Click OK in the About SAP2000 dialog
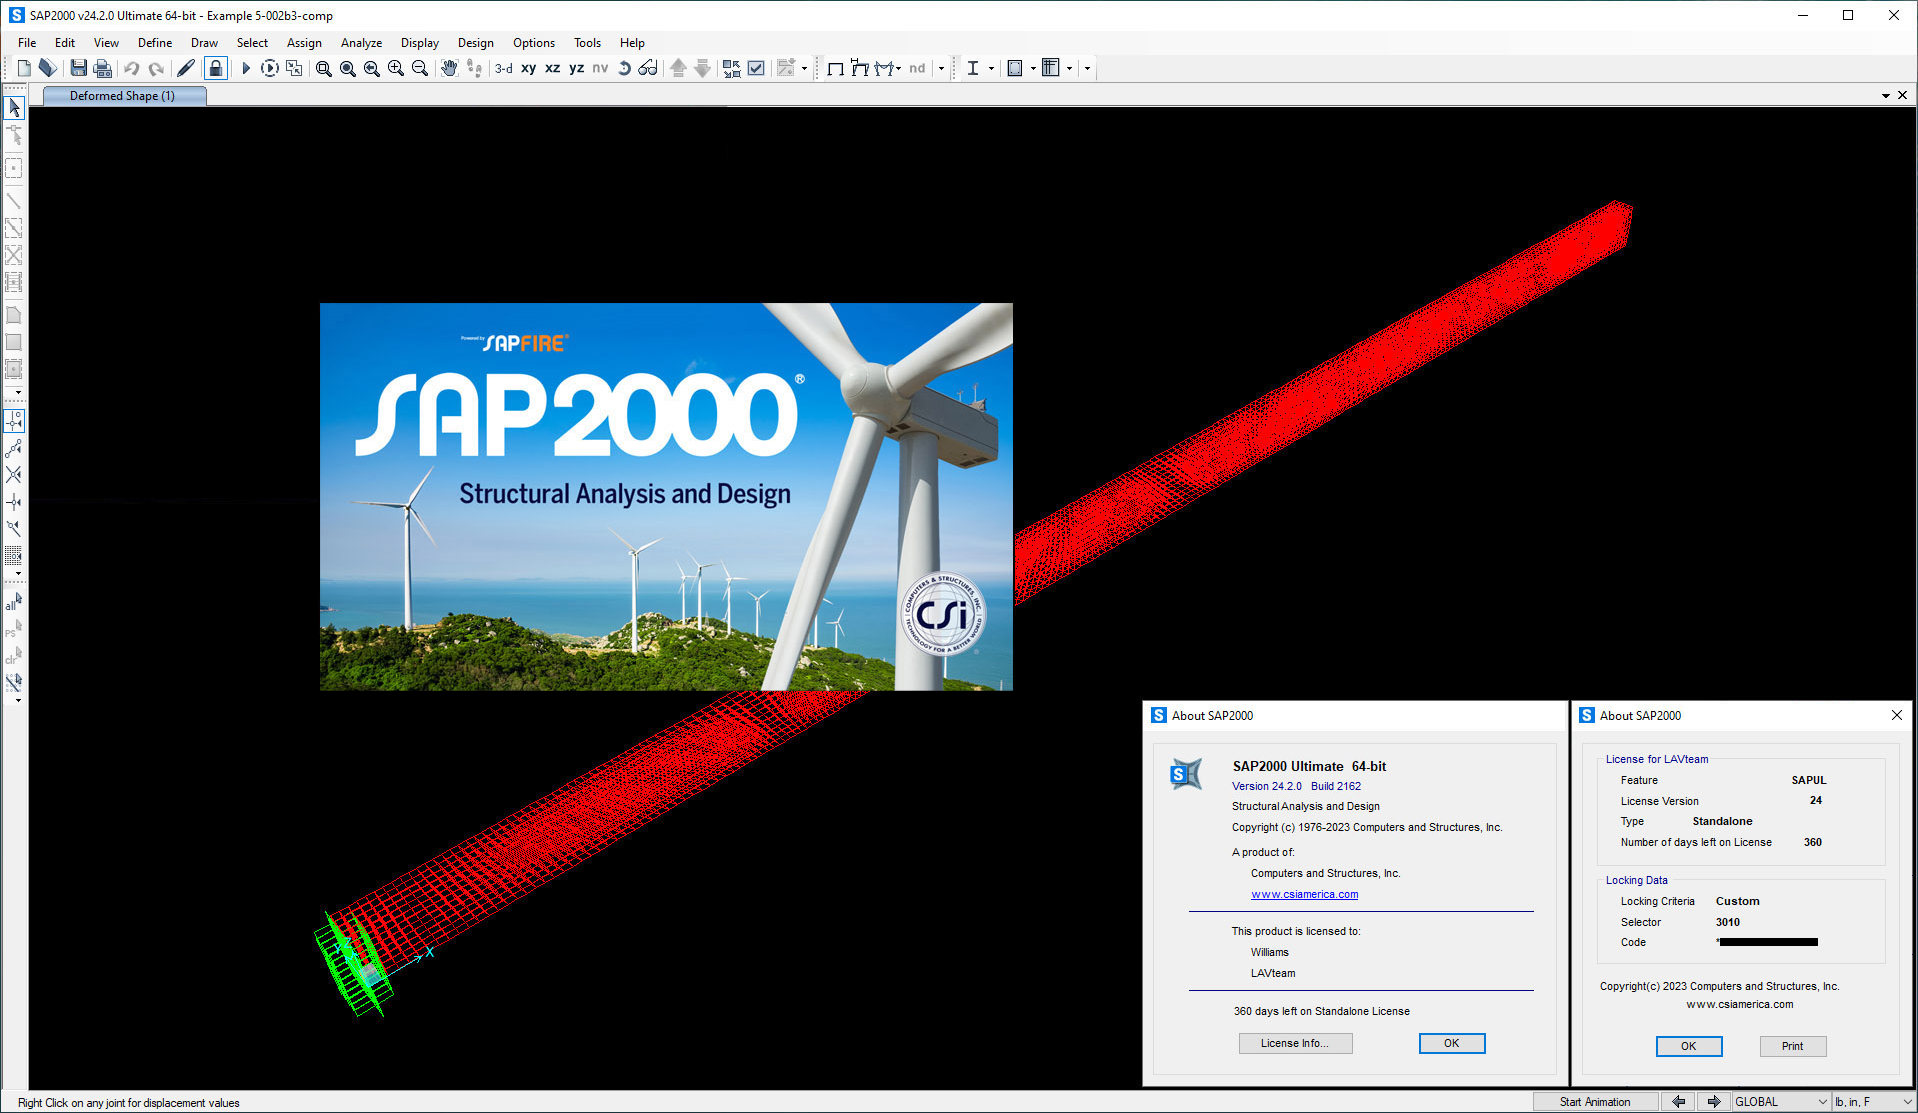Screen dimensions: 1918x1113 pyautogui.click(x=1452, y=1043)
